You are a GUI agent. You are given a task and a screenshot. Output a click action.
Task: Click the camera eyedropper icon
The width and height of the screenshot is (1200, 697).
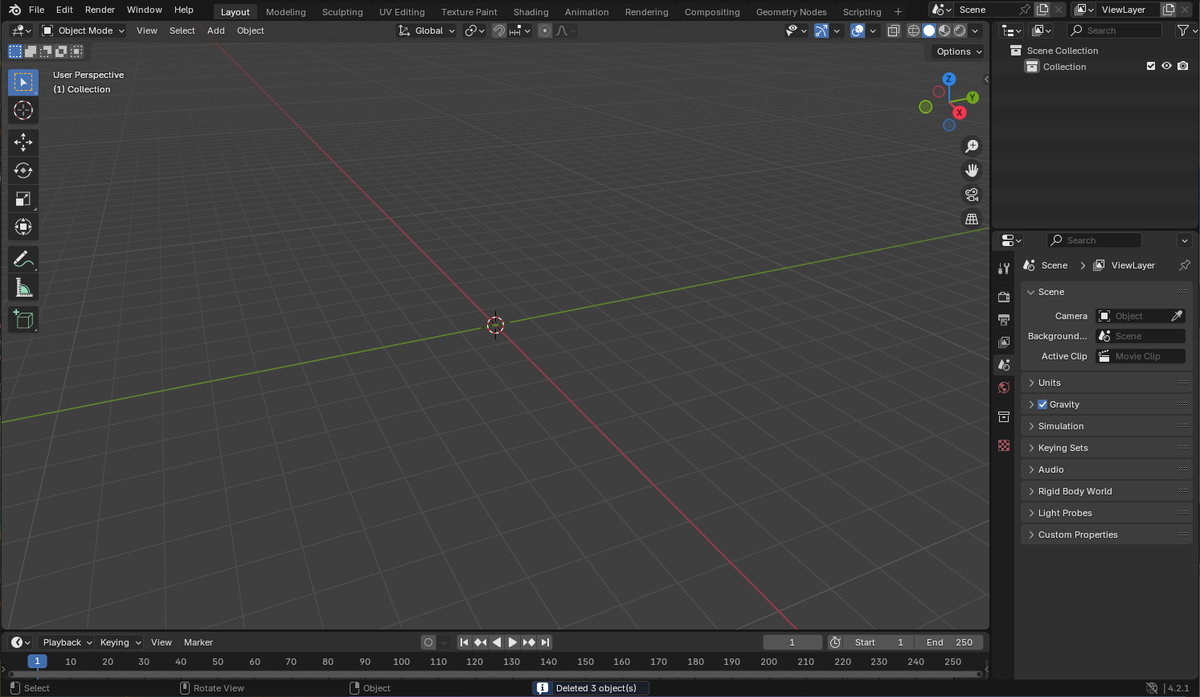point(1177,316)
